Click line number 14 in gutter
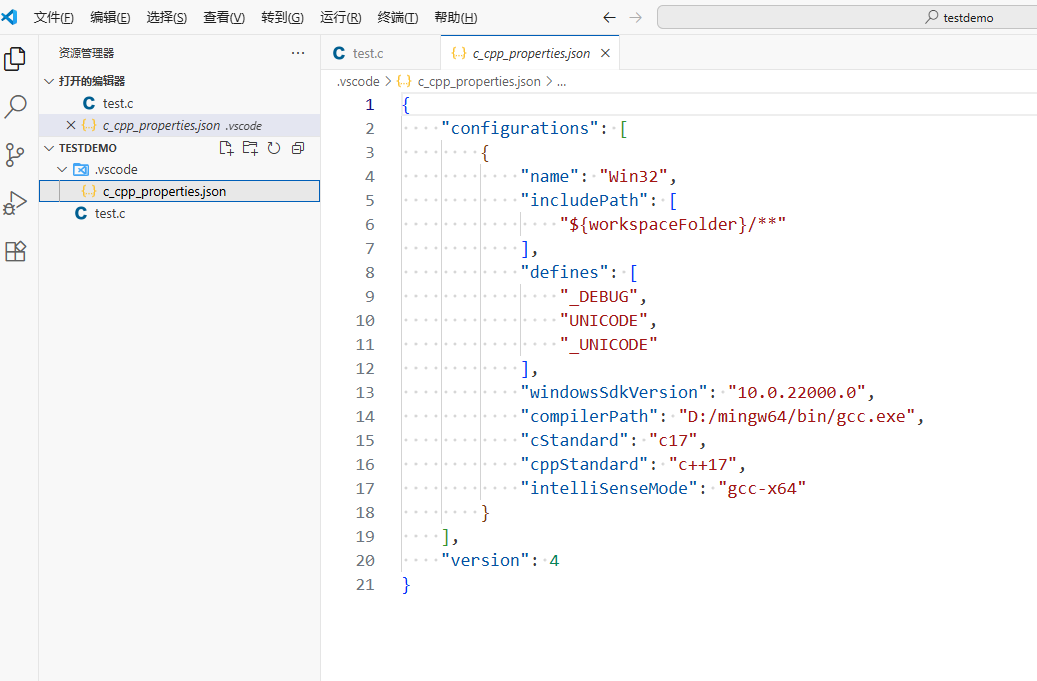 click(x=365, y=417)
